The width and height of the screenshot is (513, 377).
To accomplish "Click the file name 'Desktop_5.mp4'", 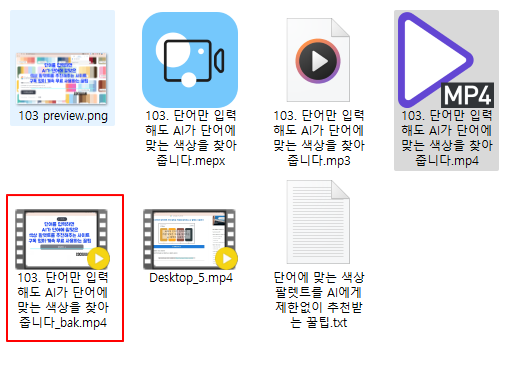I will coord(191,278).
